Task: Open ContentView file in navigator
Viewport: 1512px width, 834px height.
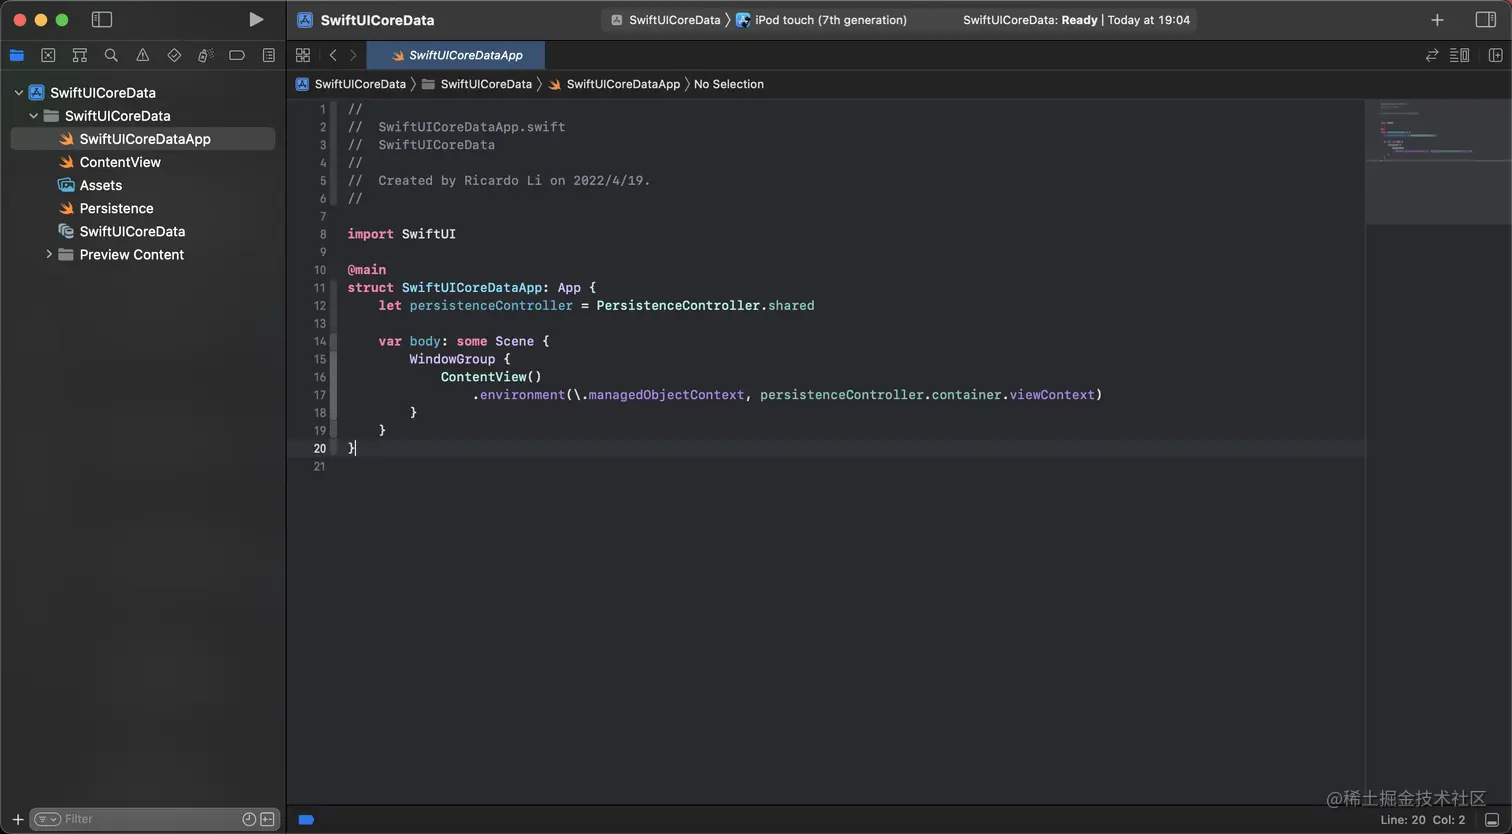Action: [120, 162]
